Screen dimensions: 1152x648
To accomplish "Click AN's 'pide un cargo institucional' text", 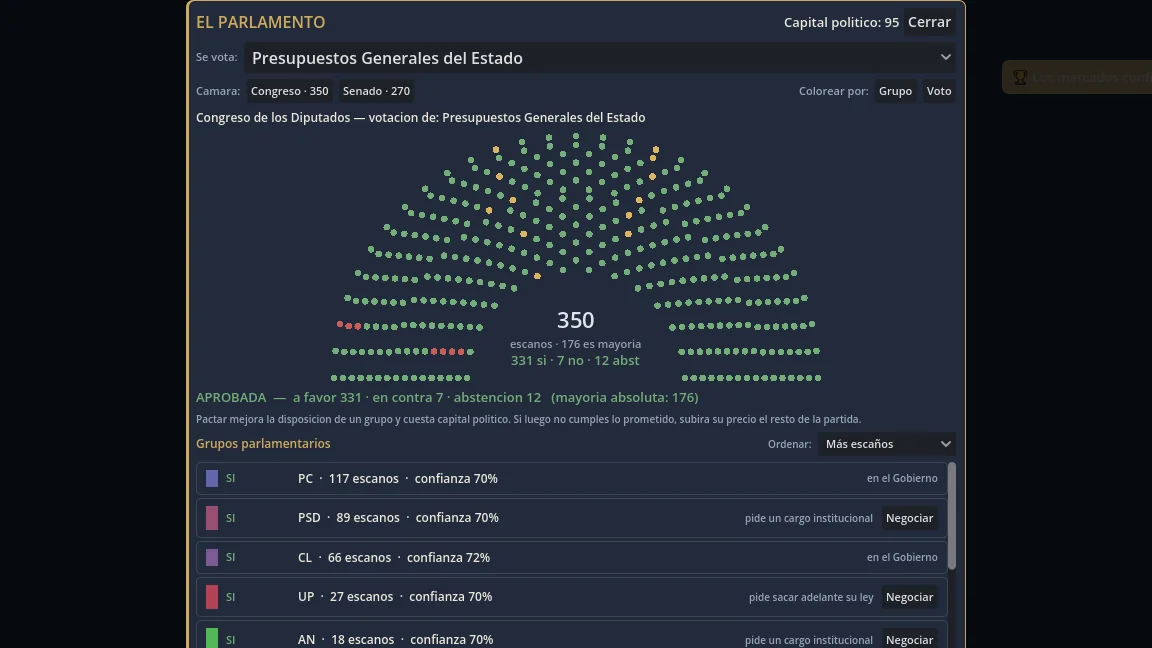I will click(x=809, y=640).
